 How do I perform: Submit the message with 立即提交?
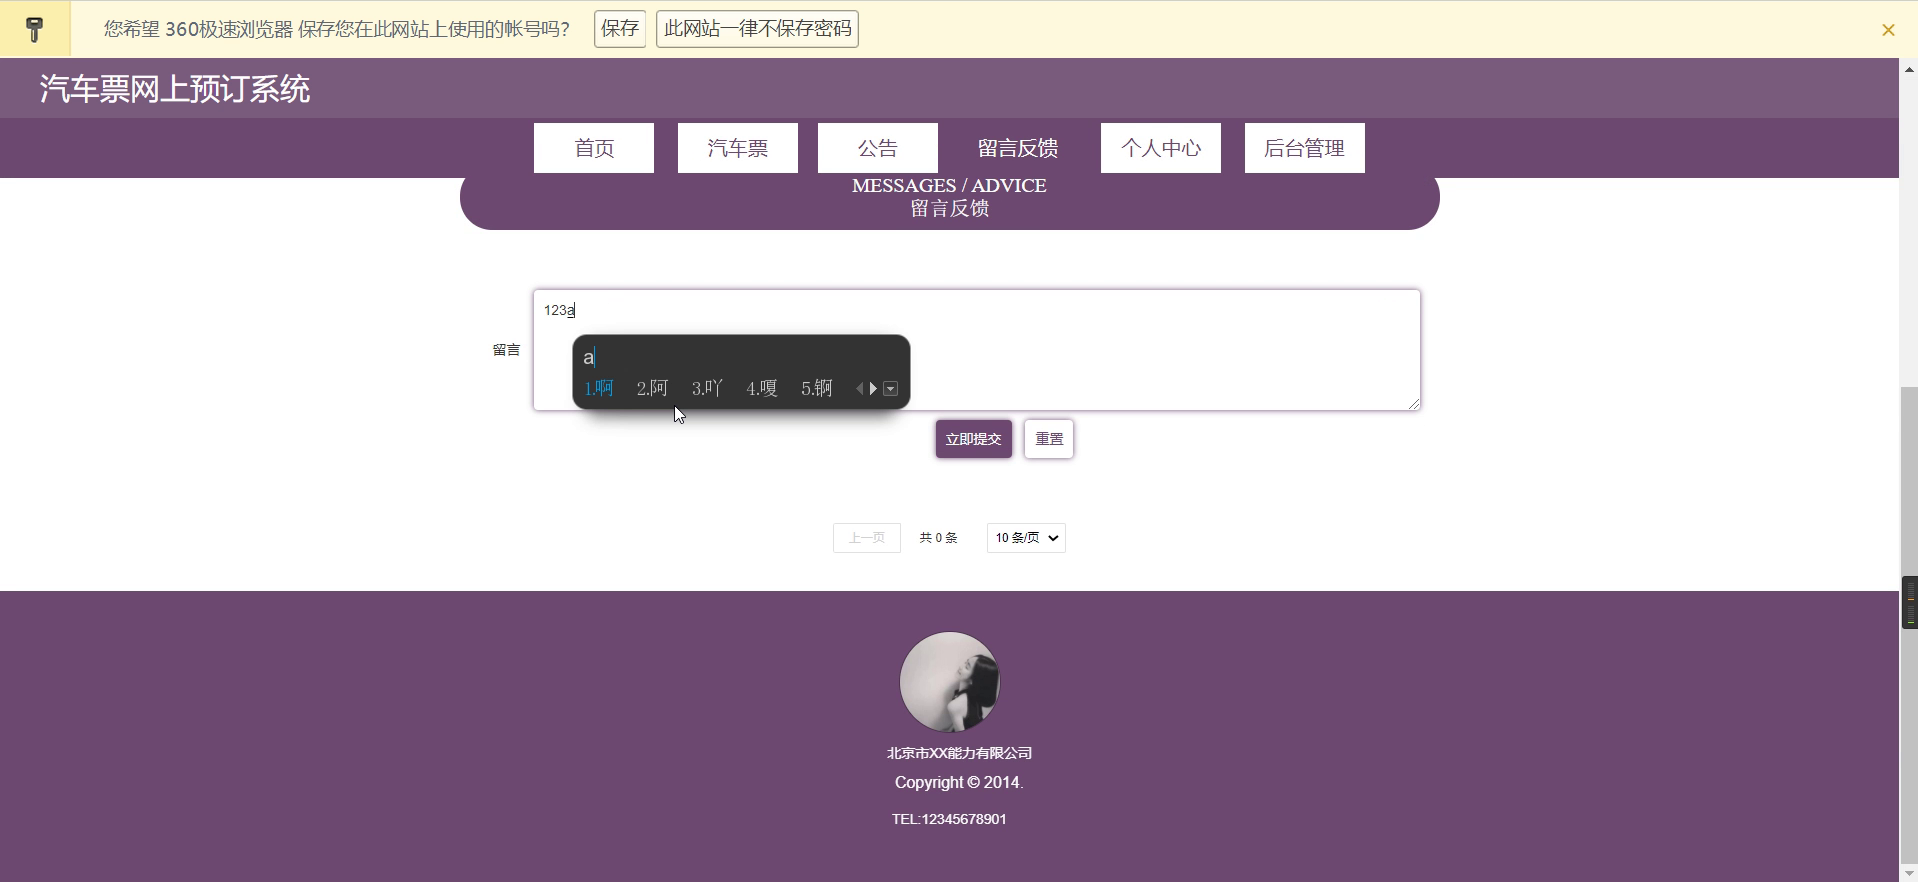[974, 439]
